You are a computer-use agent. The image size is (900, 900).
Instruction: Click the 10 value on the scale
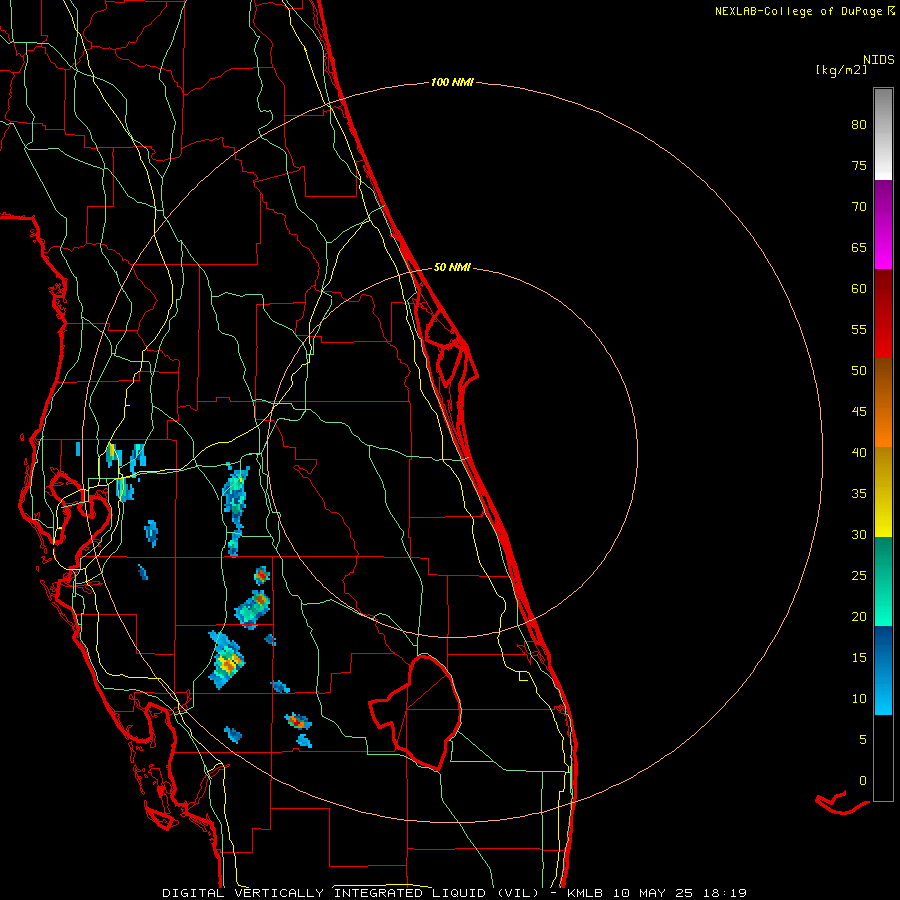tap(859, 699)
